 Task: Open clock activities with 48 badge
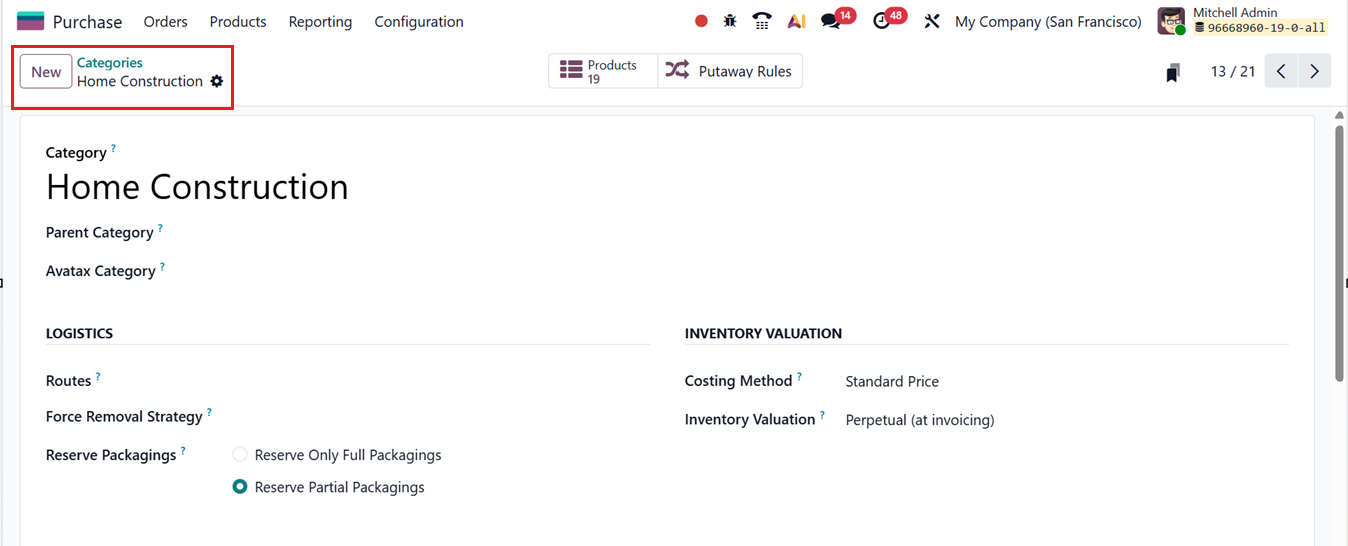pyautogui.click(x=882, y=21)
